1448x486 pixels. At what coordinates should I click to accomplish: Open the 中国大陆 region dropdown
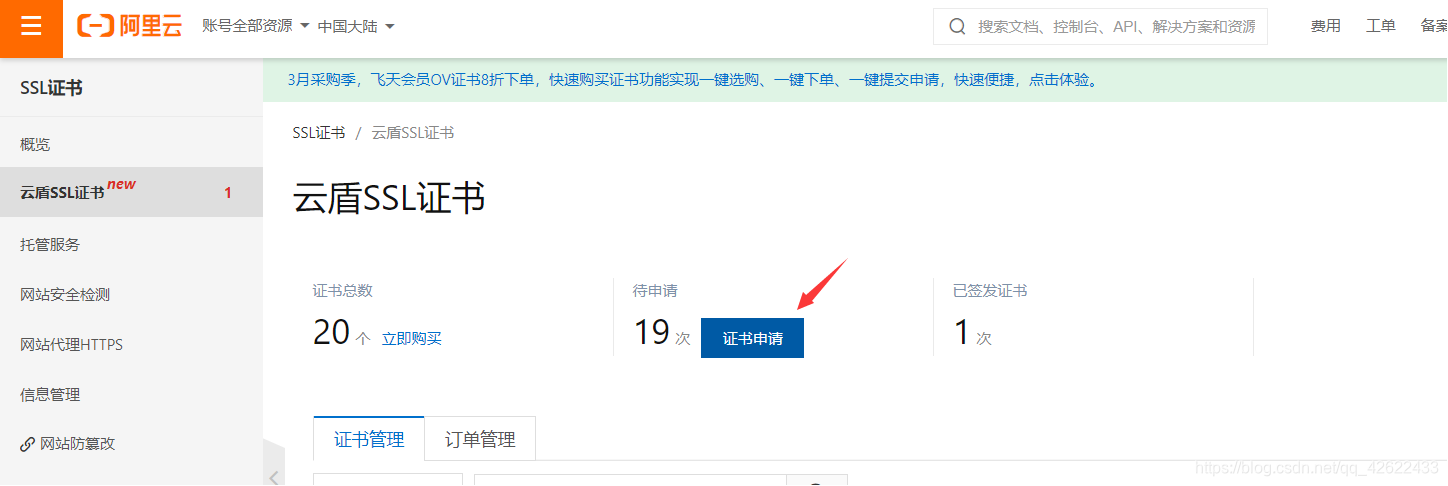click(x=356, y=26)
